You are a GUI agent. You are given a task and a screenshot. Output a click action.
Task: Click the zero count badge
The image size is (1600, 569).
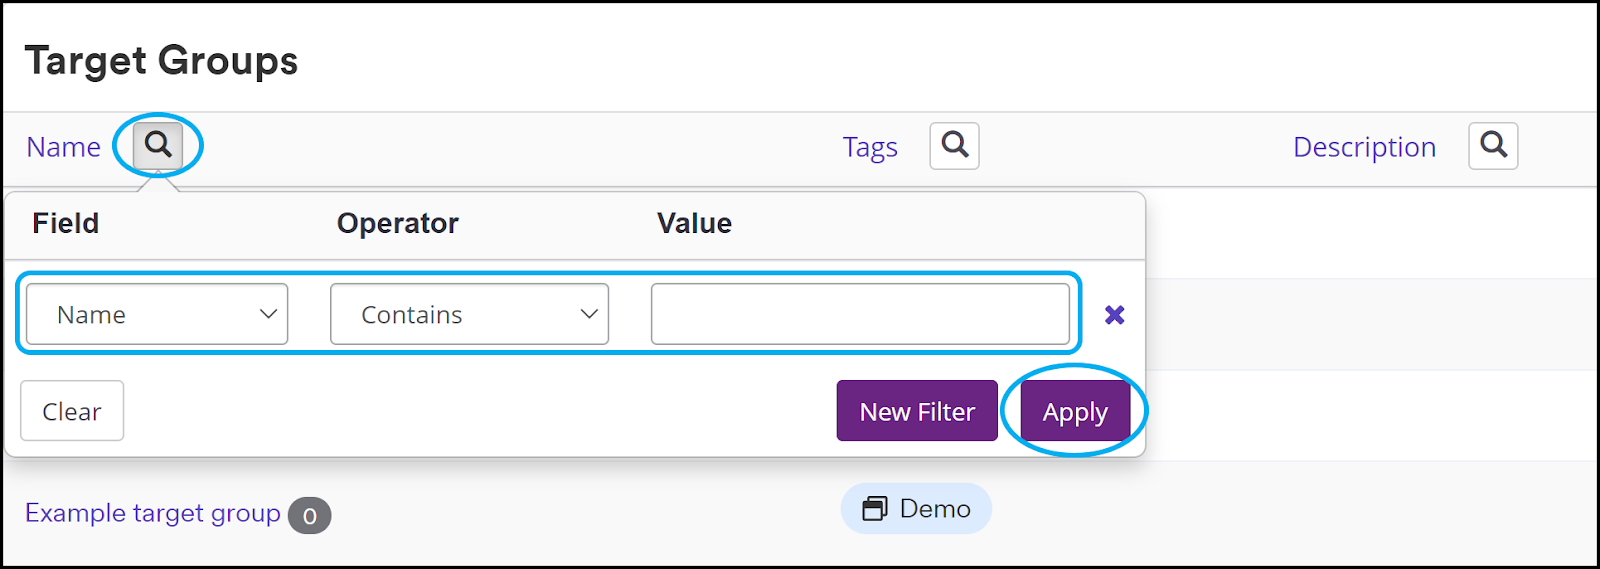click(310, 516)
